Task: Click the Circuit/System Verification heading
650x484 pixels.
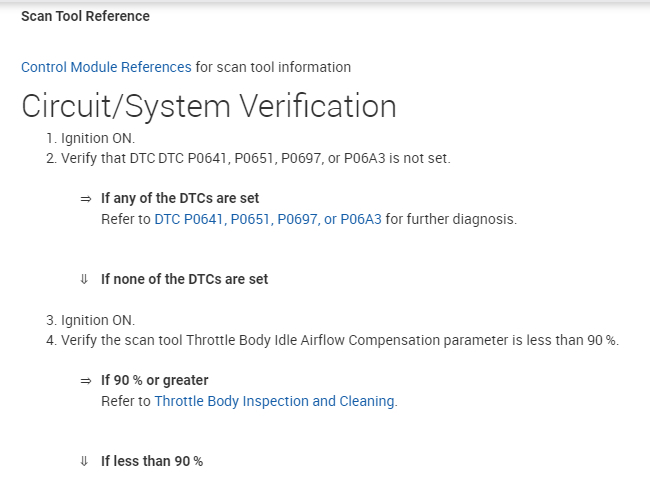Action: [208, 106]
